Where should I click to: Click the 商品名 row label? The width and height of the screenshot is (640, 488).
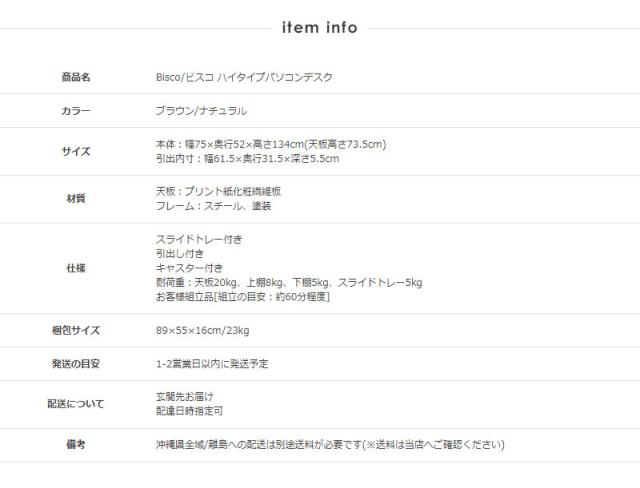[75, 77]
